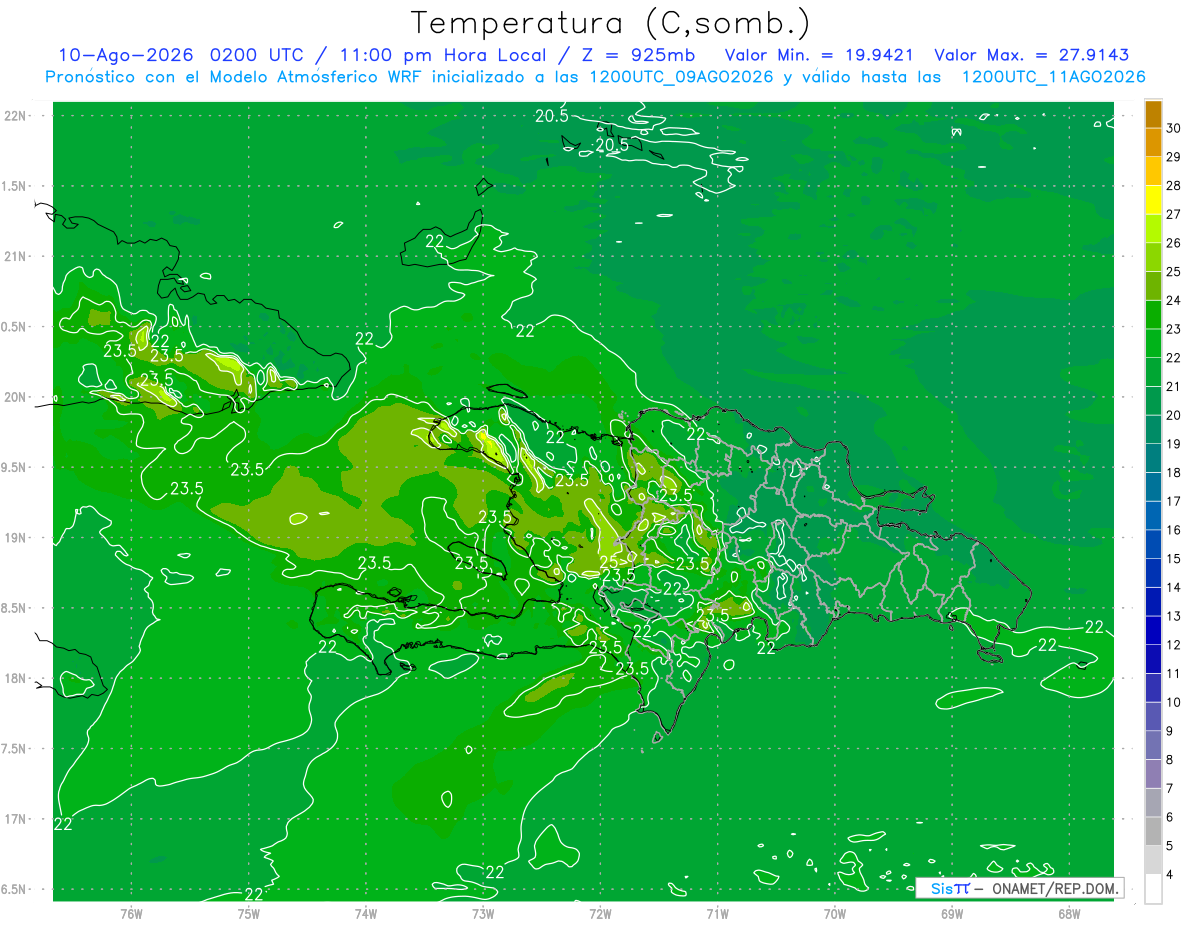Click the gray legend band between 5 and 6
Screen dimensions: 1200x927
click(1153, 832)
